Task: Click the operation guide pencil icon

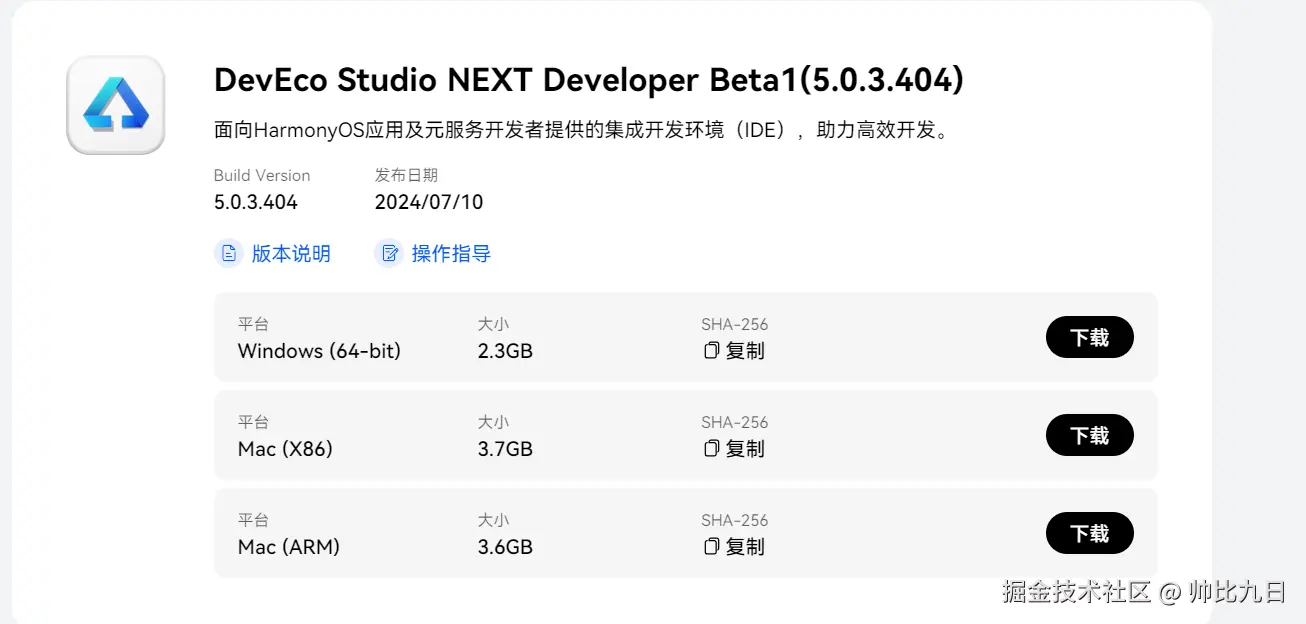Action: 389,253
